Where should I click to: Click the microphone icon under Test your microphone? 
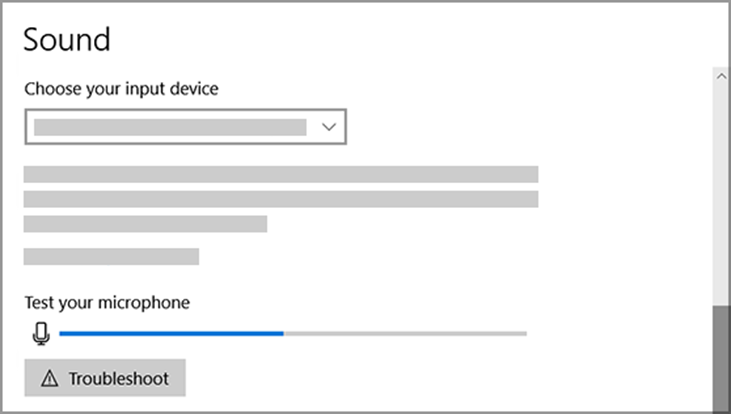[41, 333]
